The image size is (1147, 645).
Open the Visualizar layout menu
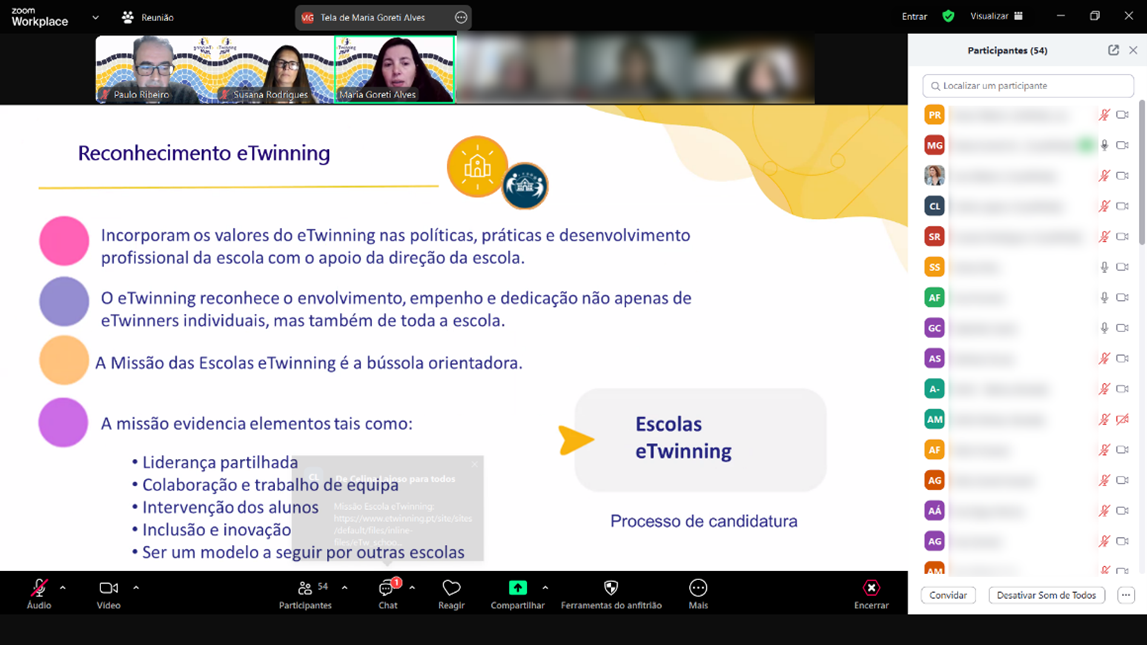996,16
